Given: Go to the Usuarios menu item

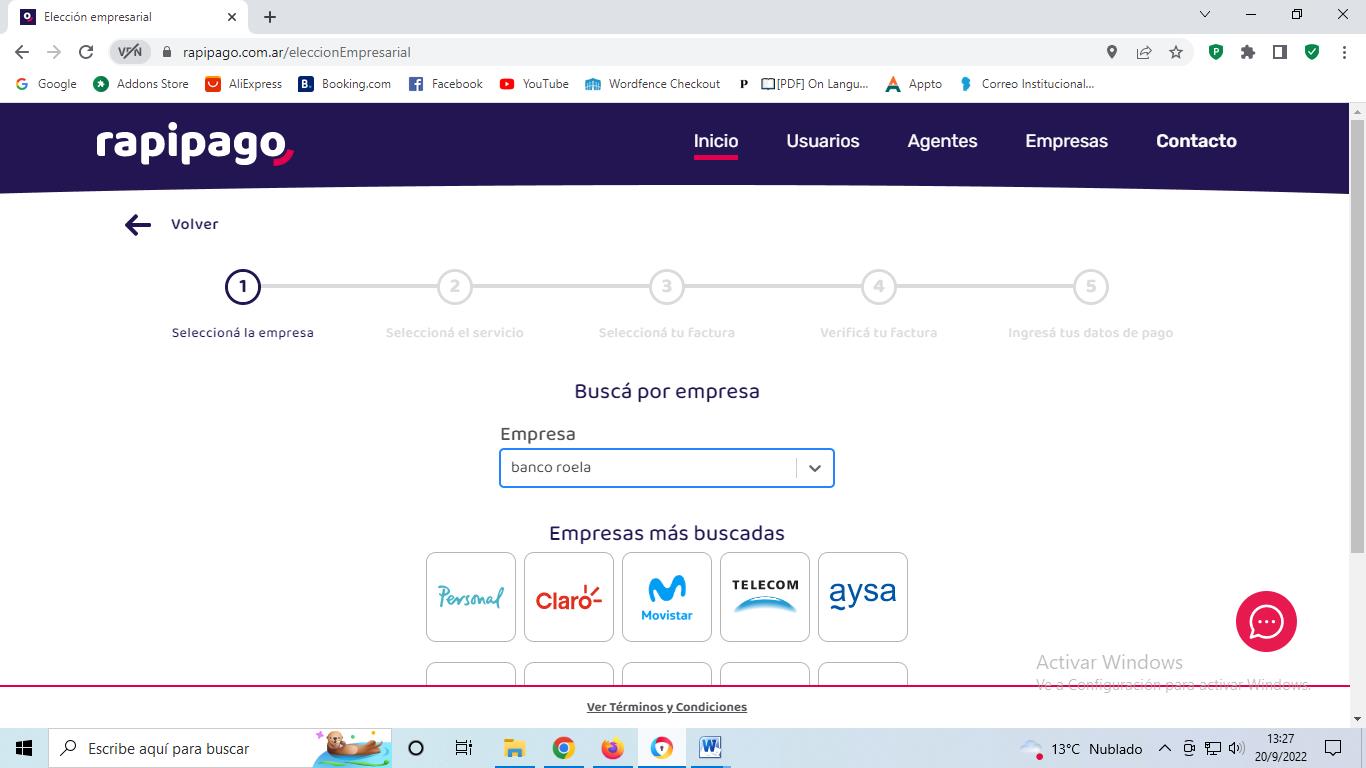Looking at the screenshot, I should point(822,141).
